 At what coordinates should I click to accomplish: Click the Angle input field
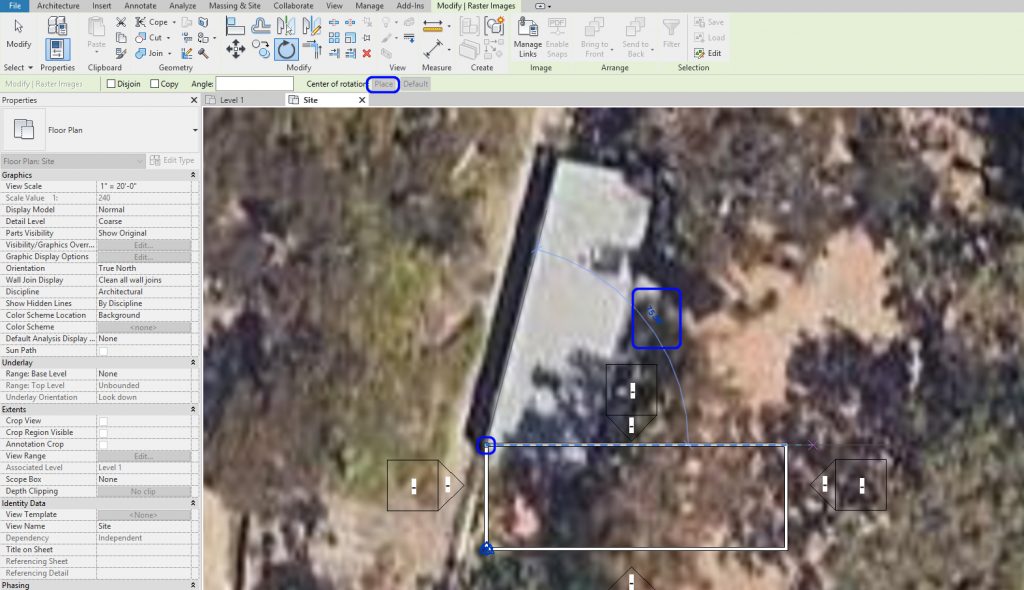click(254, 84)
